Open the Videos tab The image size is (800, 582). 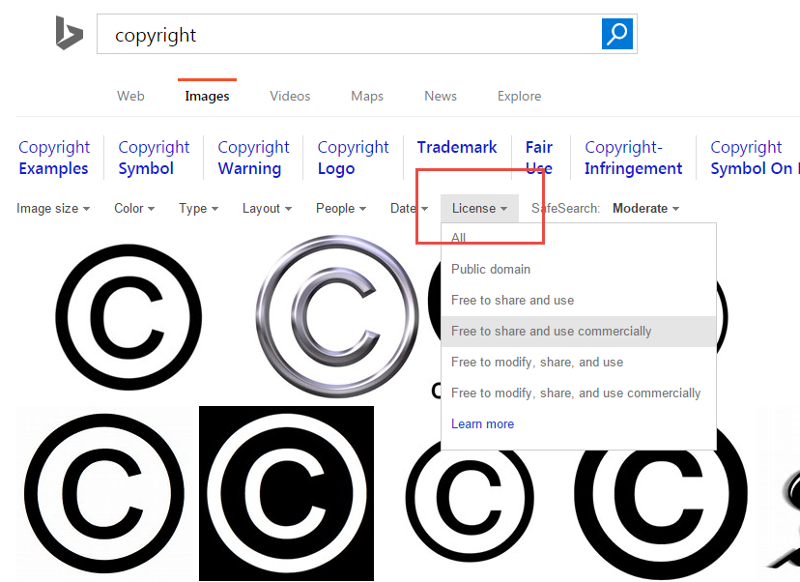coord(290,96)
